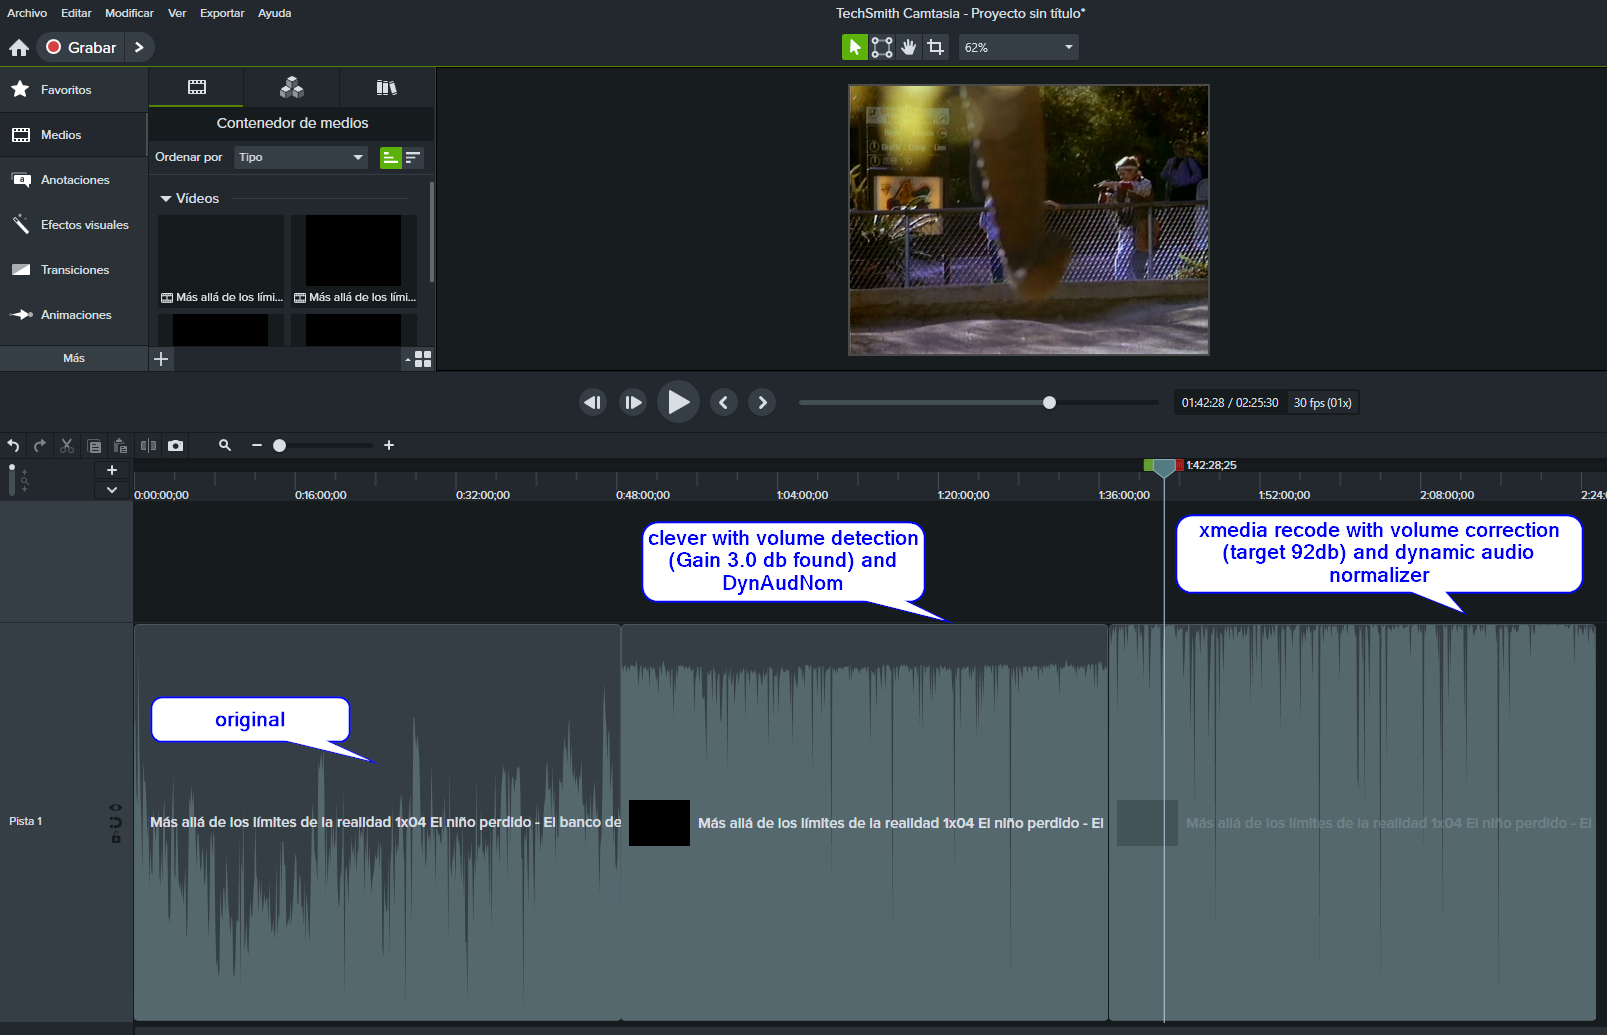
Task: Go to the Home screen icon
Action: coord(19,47)
